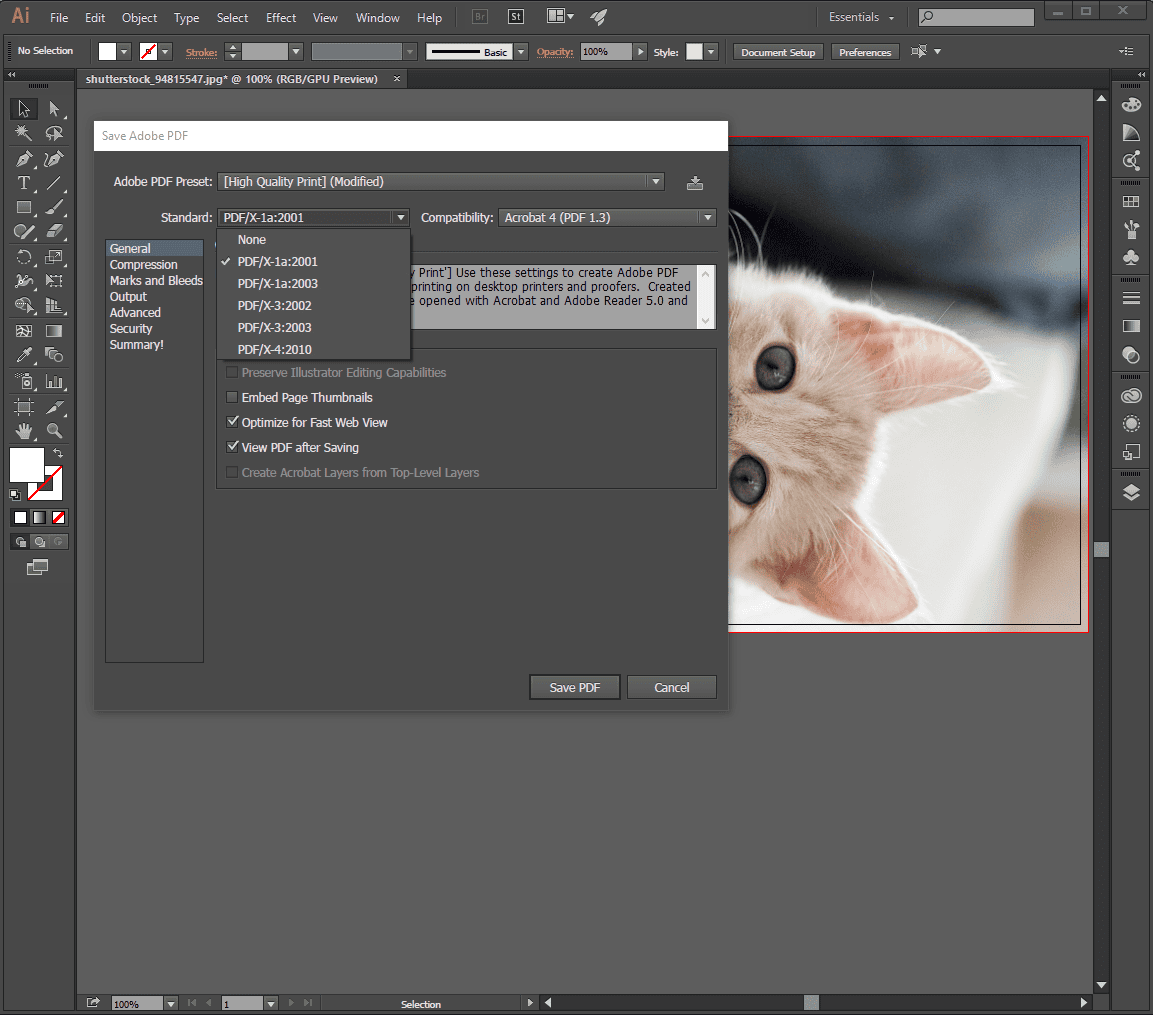Select the Scale tool
The width and height of the screenshot is (1153, 1015).
point(54,257)
